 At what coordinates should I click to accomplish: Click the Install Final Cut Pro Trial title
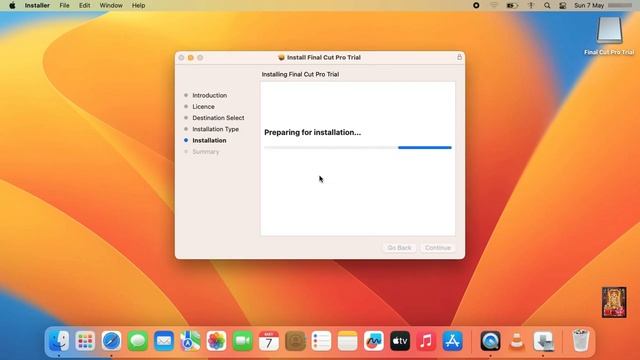click(x=324, y=57)
